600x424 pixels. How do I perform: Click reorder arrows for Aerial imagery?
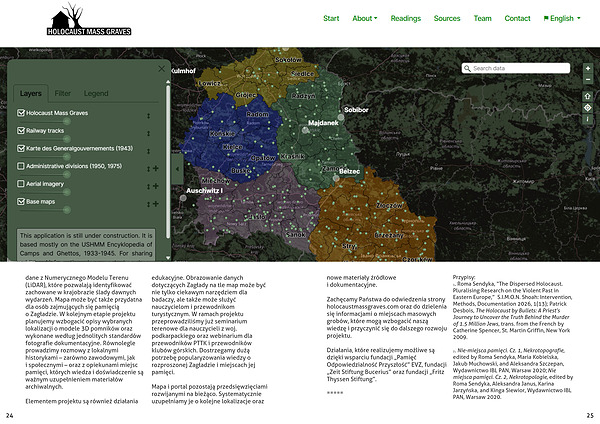(148, 187)
